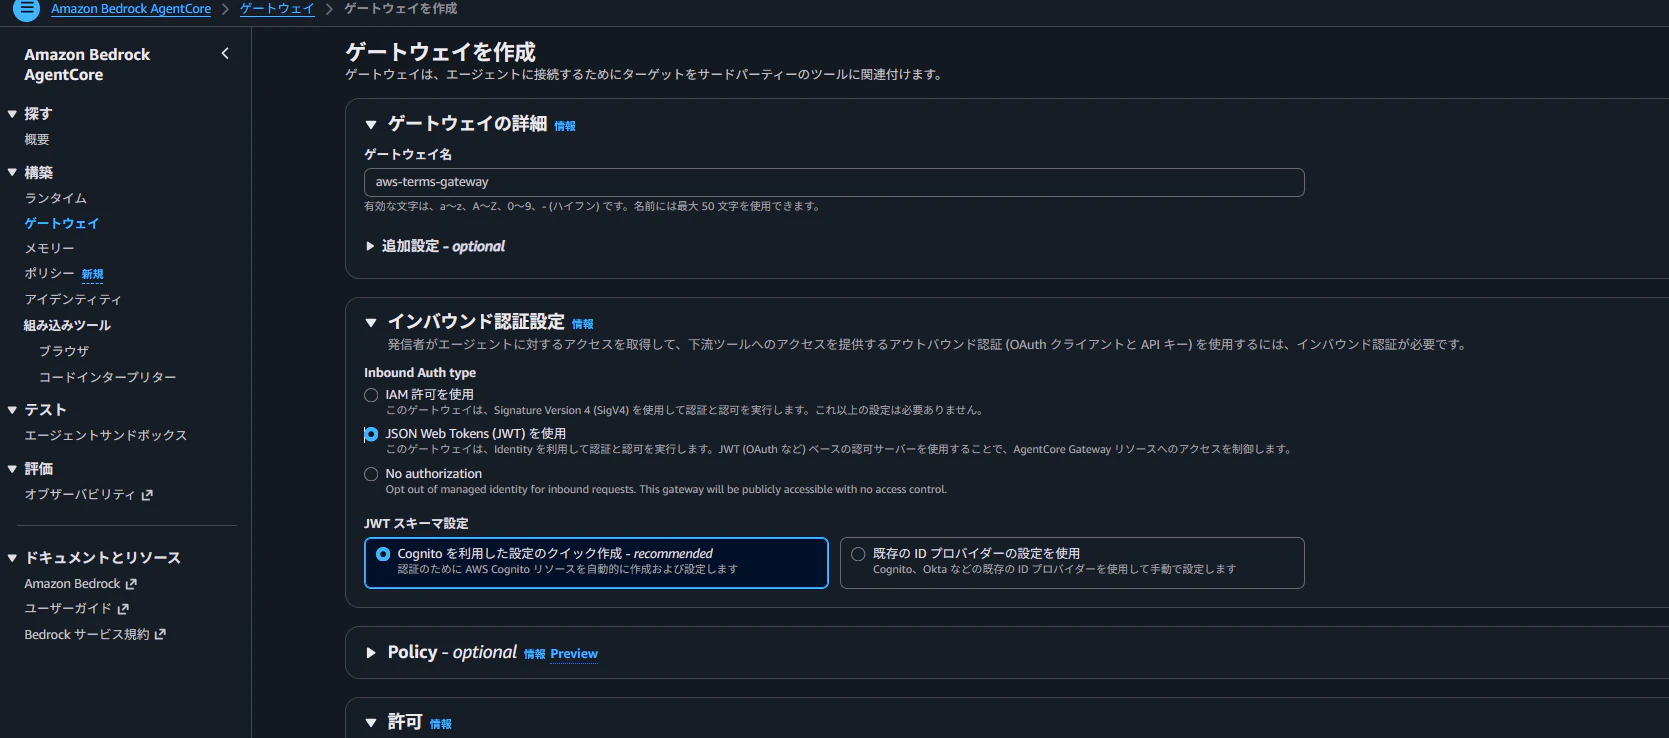This screenshot has width=1669, height=738.
Task: Click Amazon Bedrock AgentCore breadcrumb link
Action: click(x=131, y=9)
